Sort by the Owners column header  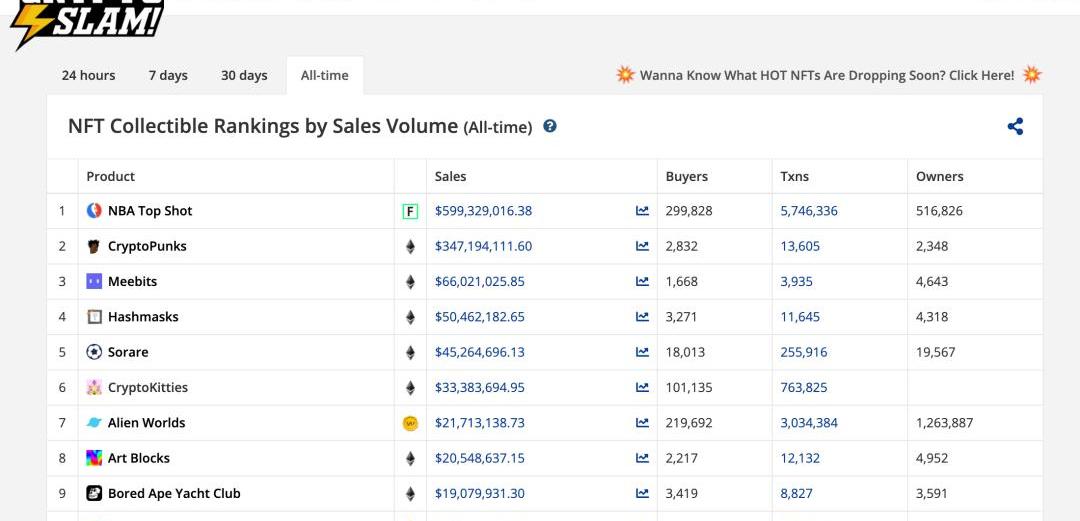(939, 176)
